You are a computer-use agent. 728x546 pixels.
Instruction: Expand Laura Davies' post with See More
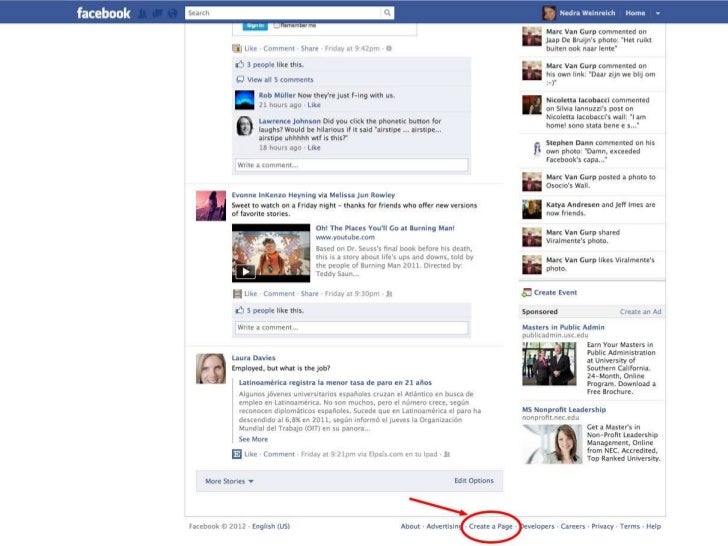pyautogui.click(x=253, y=439)
